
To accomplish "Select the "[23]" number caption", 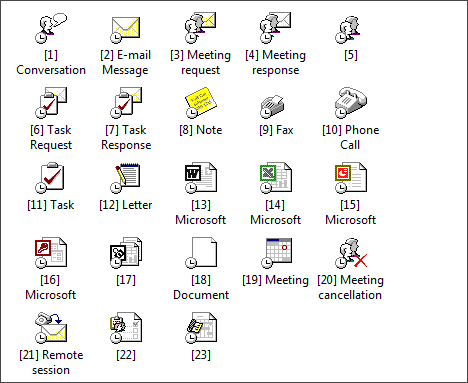I will pyautogui.click(x=201, y=355).
